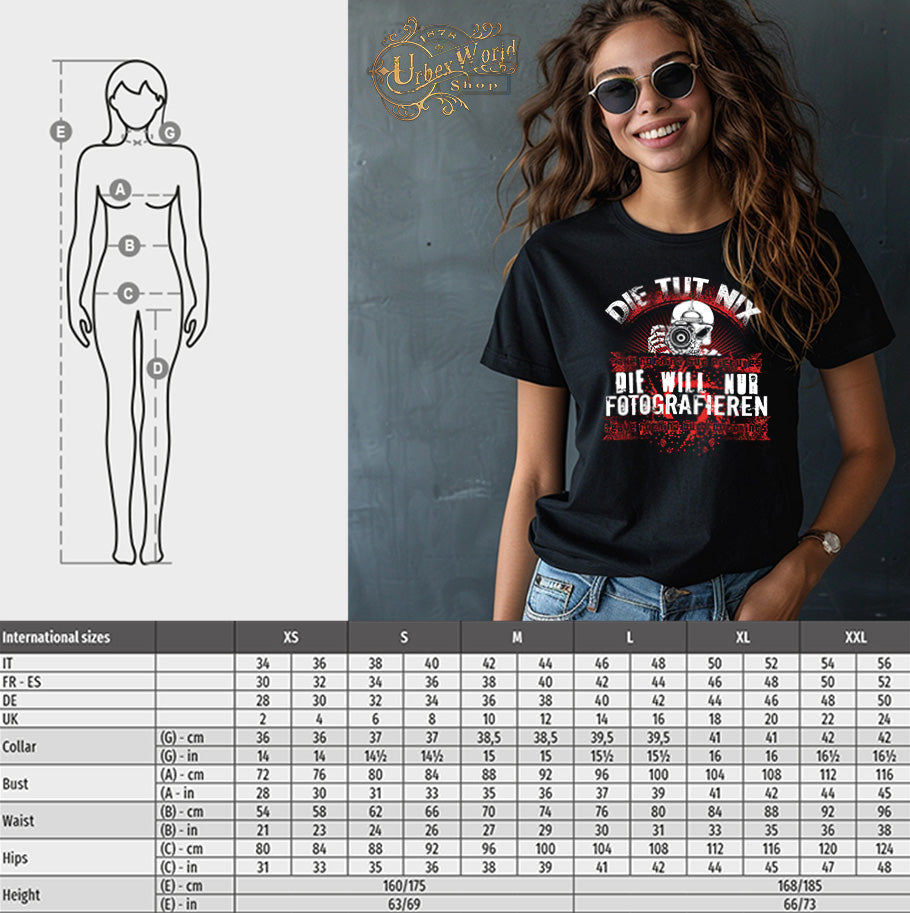
Task: Click the '(B) - in' unit label
Action: click(x=179, y=830)
